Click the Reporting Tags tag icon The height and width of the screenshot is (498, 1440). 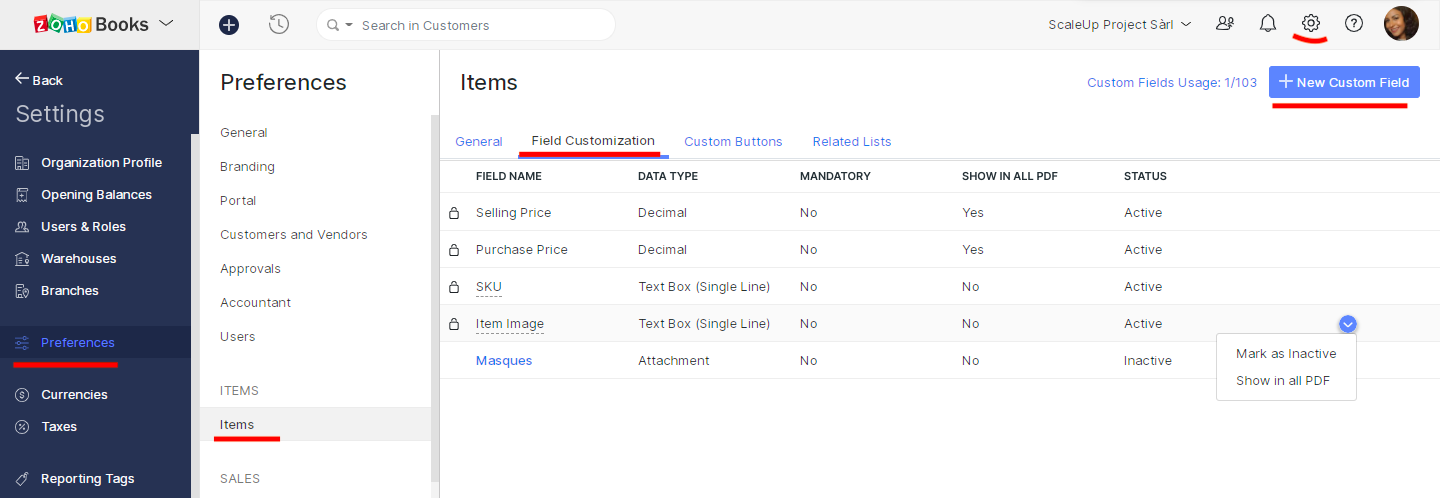[x=22, y=479]
